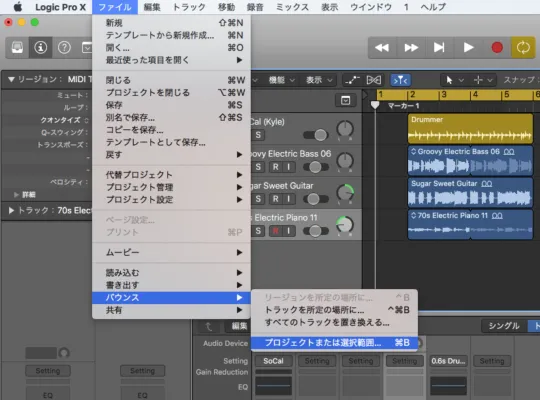540x400 pixels.
Task: Record-enable Groovy Electric Bass 06 track
Action: 276,167
